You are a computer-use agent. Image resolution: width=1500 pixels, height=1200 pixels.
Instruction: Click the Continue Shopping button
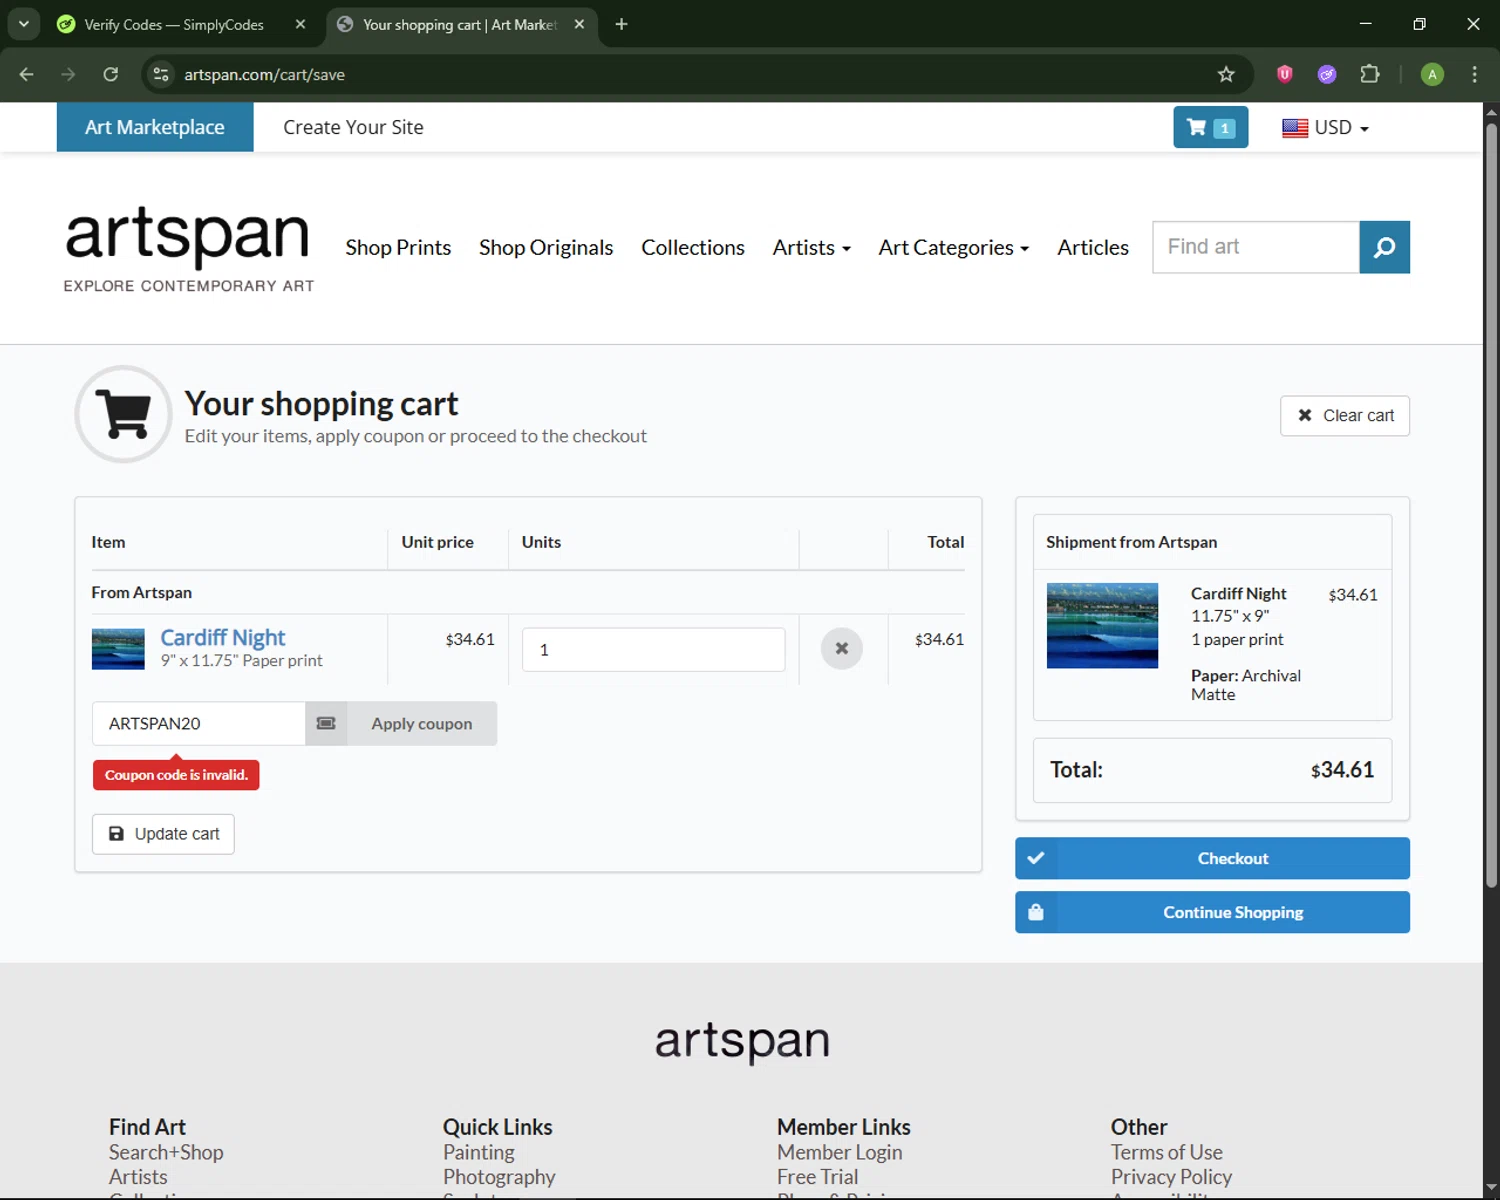[1212, 912]
